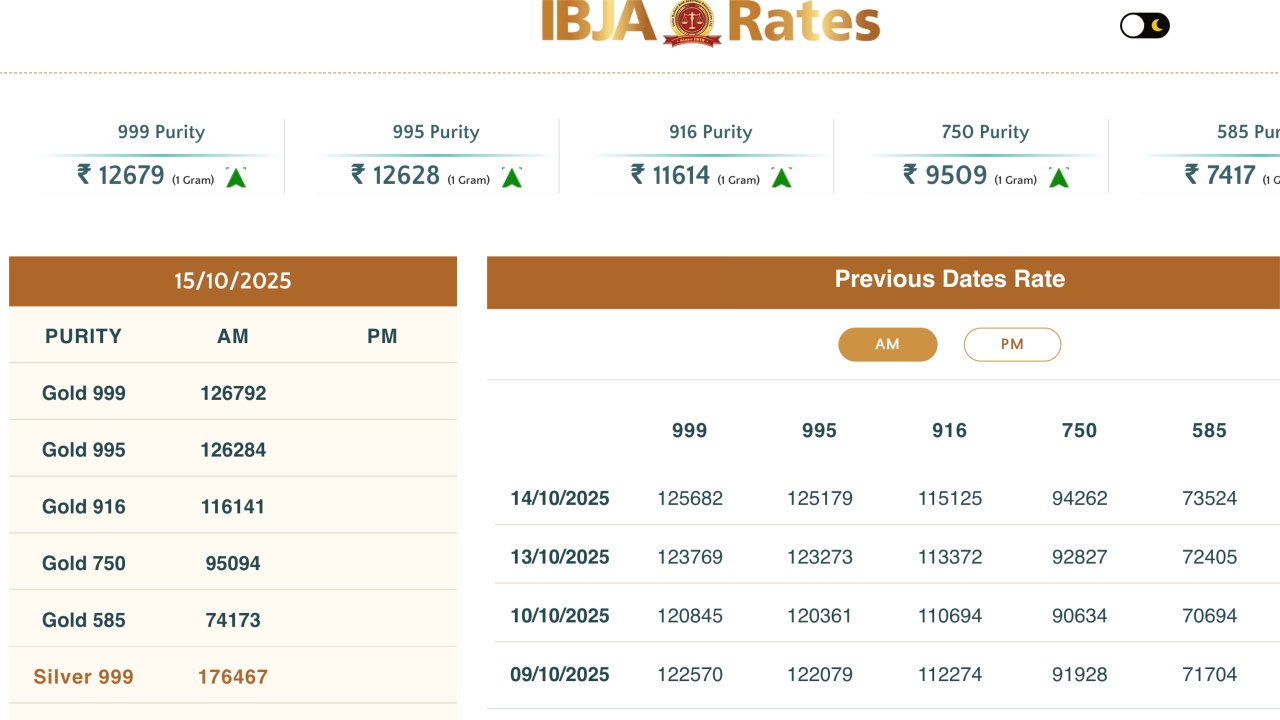The image size is (1280, 720).
Task: Switch to PM rates tab
Action: (1012, 344)
